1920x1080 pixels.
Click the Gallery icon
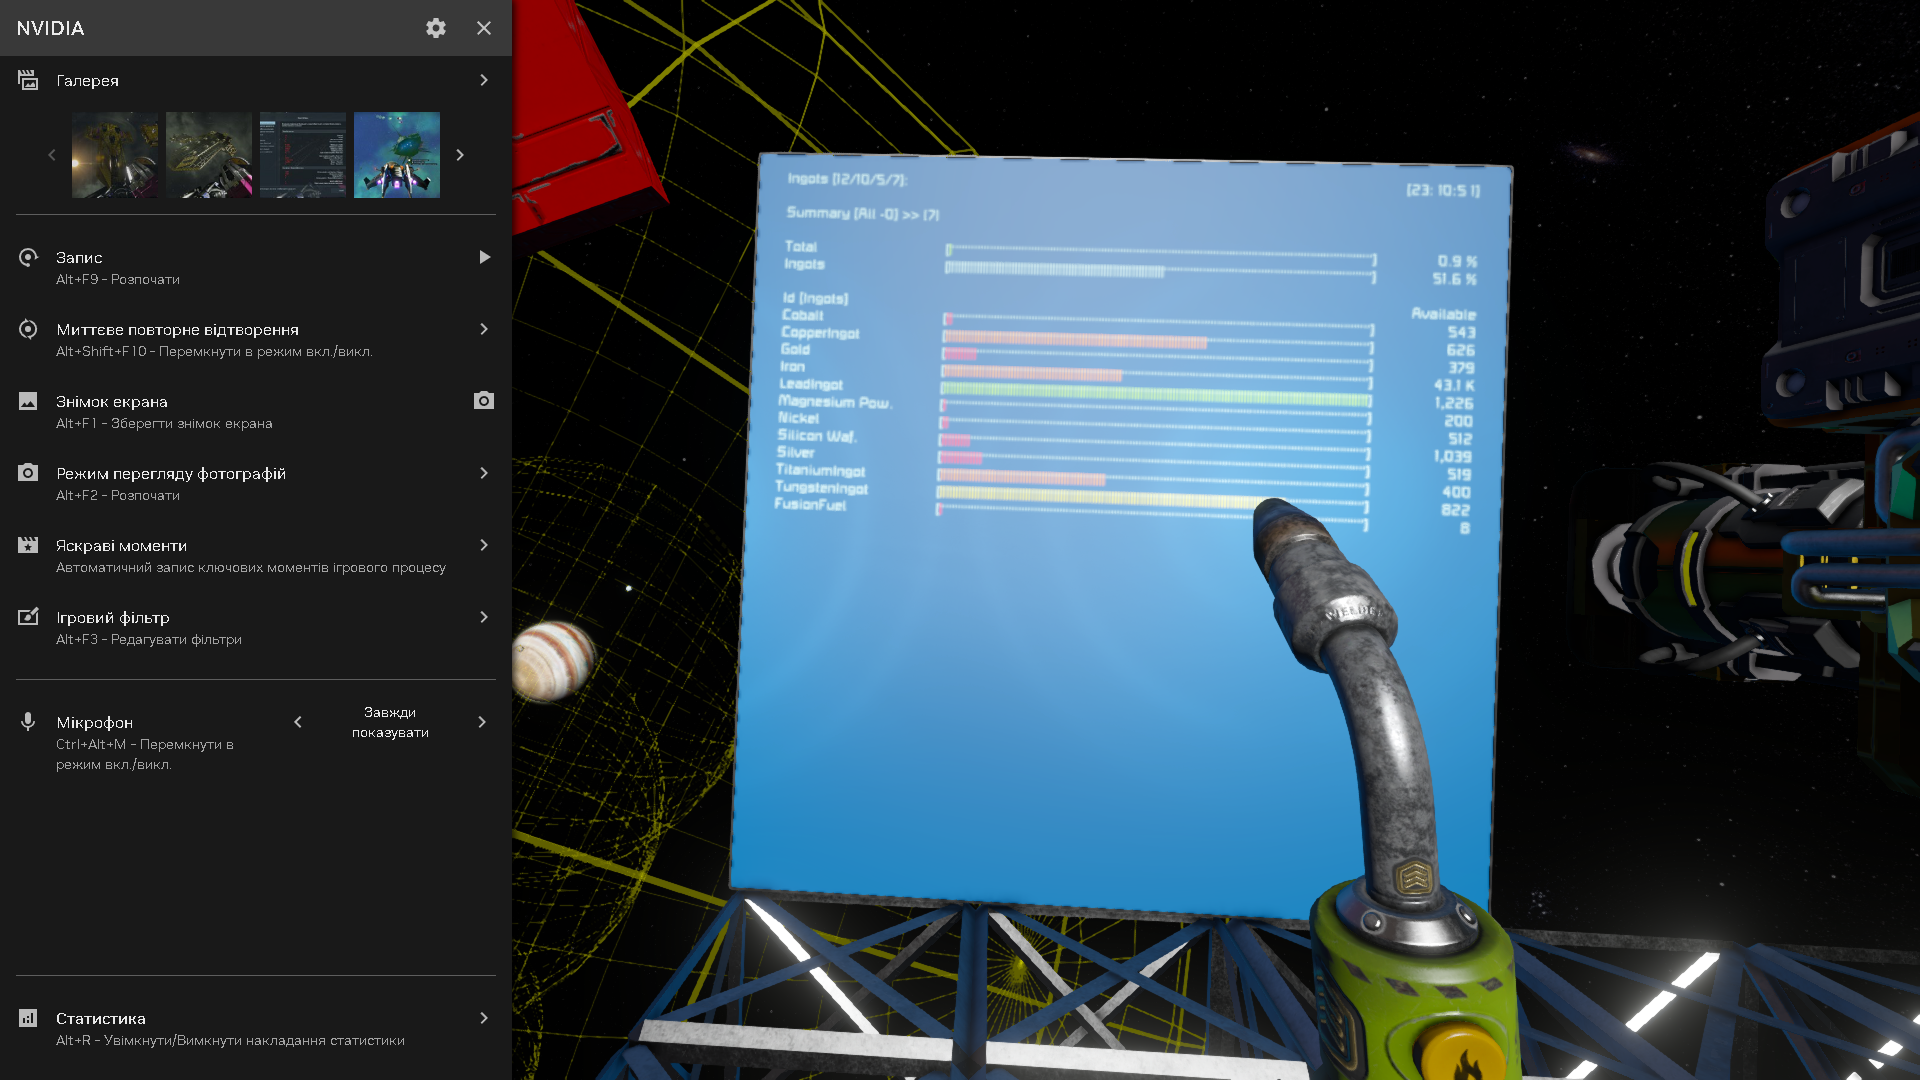tap(28, 80)
